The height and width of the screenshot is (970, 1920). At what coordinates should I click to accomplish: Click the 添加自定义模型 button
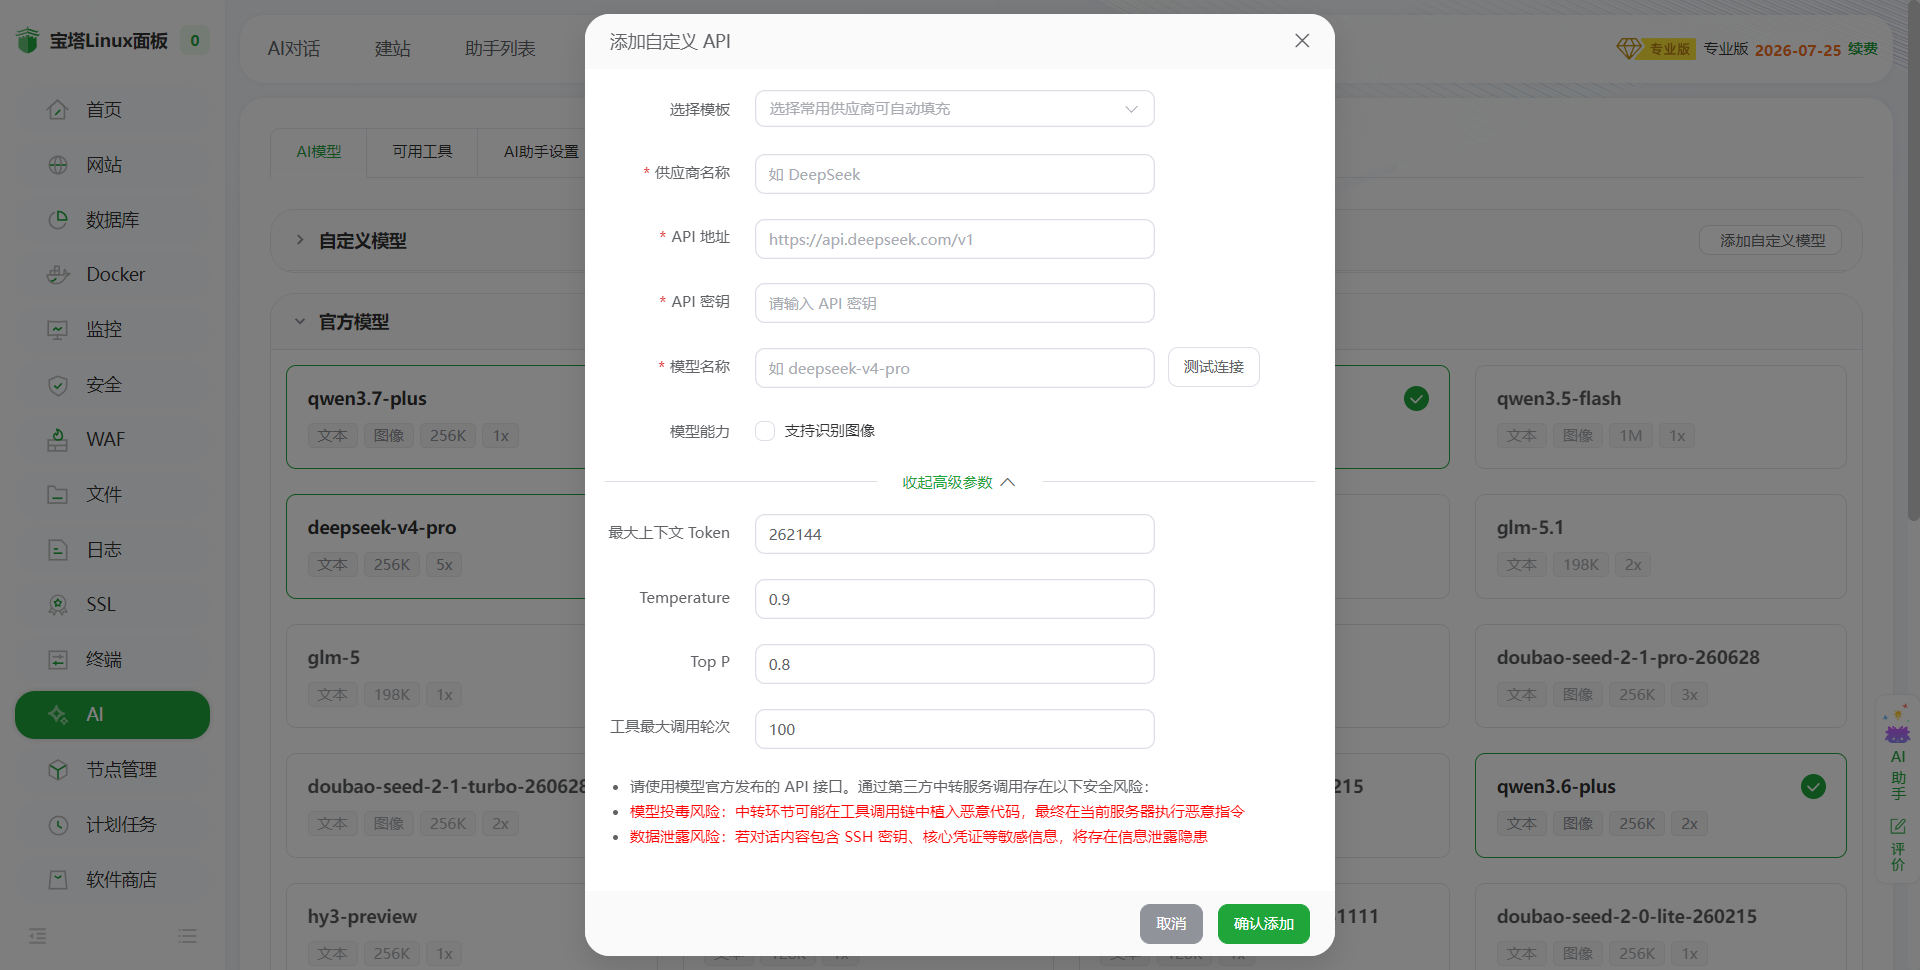click(x=1771, y=241)
